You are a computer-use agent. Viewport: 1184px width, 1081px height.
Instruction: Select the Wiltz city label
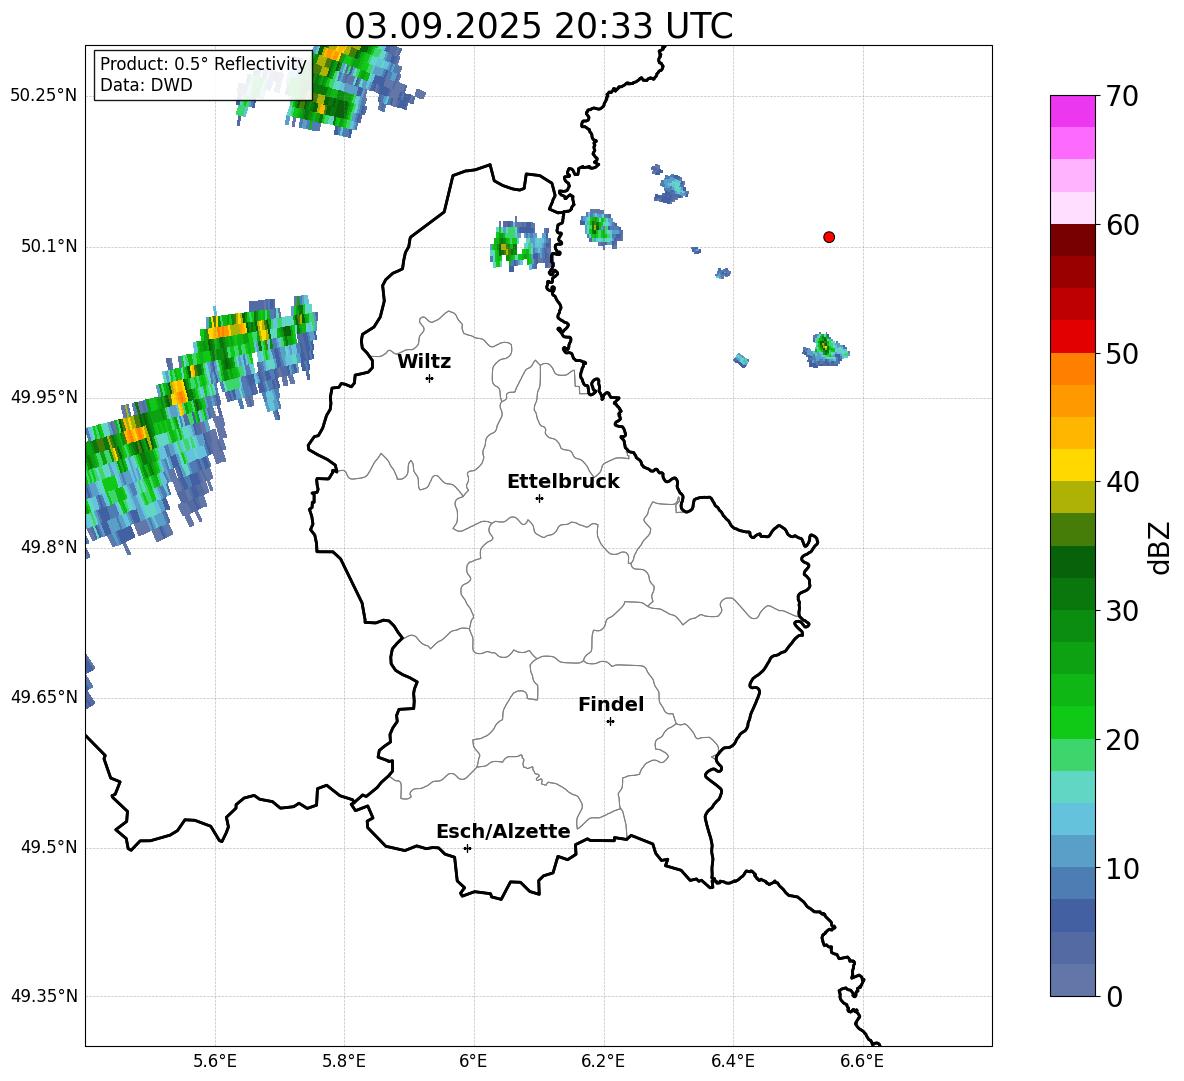click(424, 362)
